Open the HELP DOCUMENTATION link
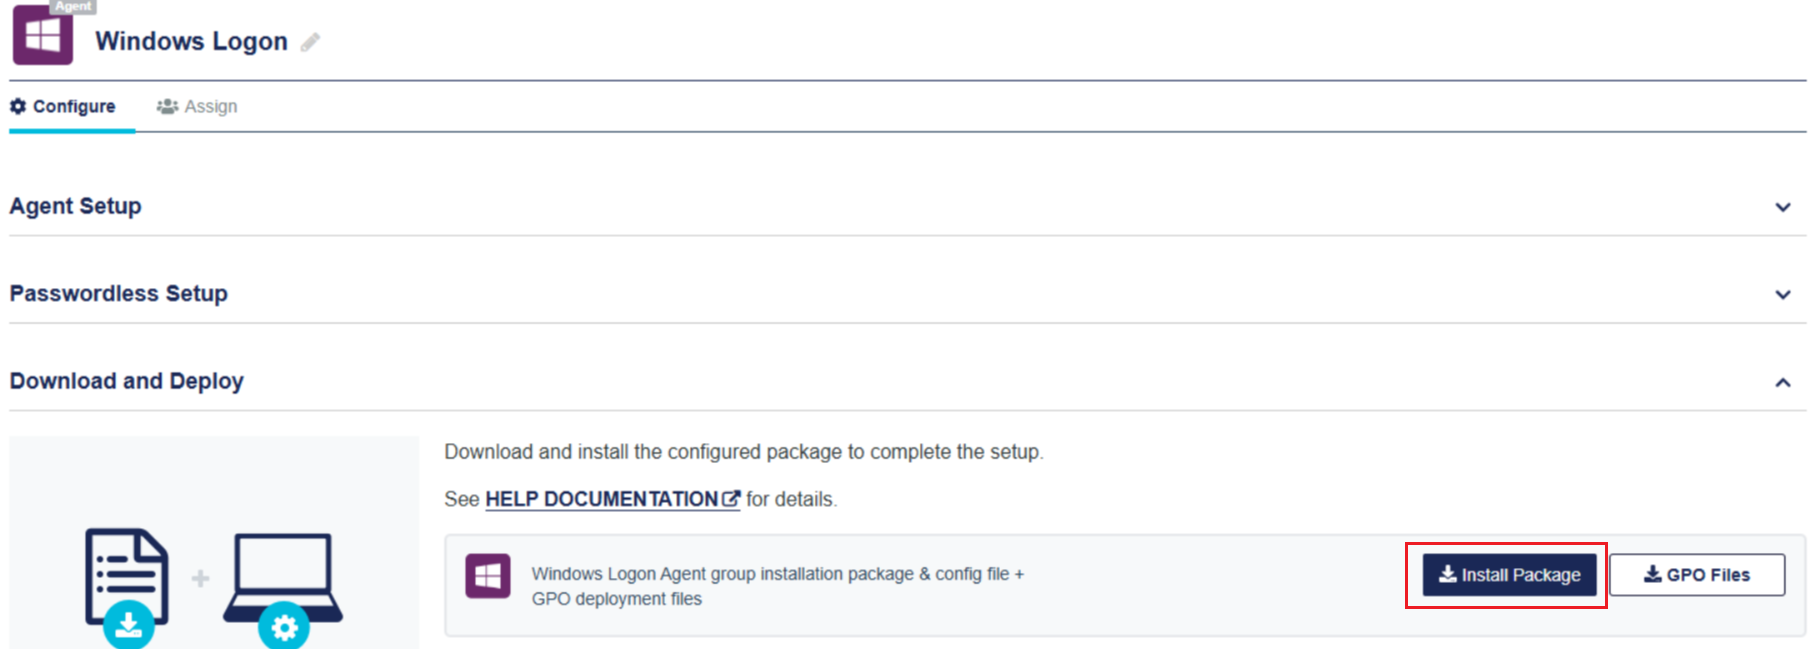1811x649 pixels. pos(601,499)
